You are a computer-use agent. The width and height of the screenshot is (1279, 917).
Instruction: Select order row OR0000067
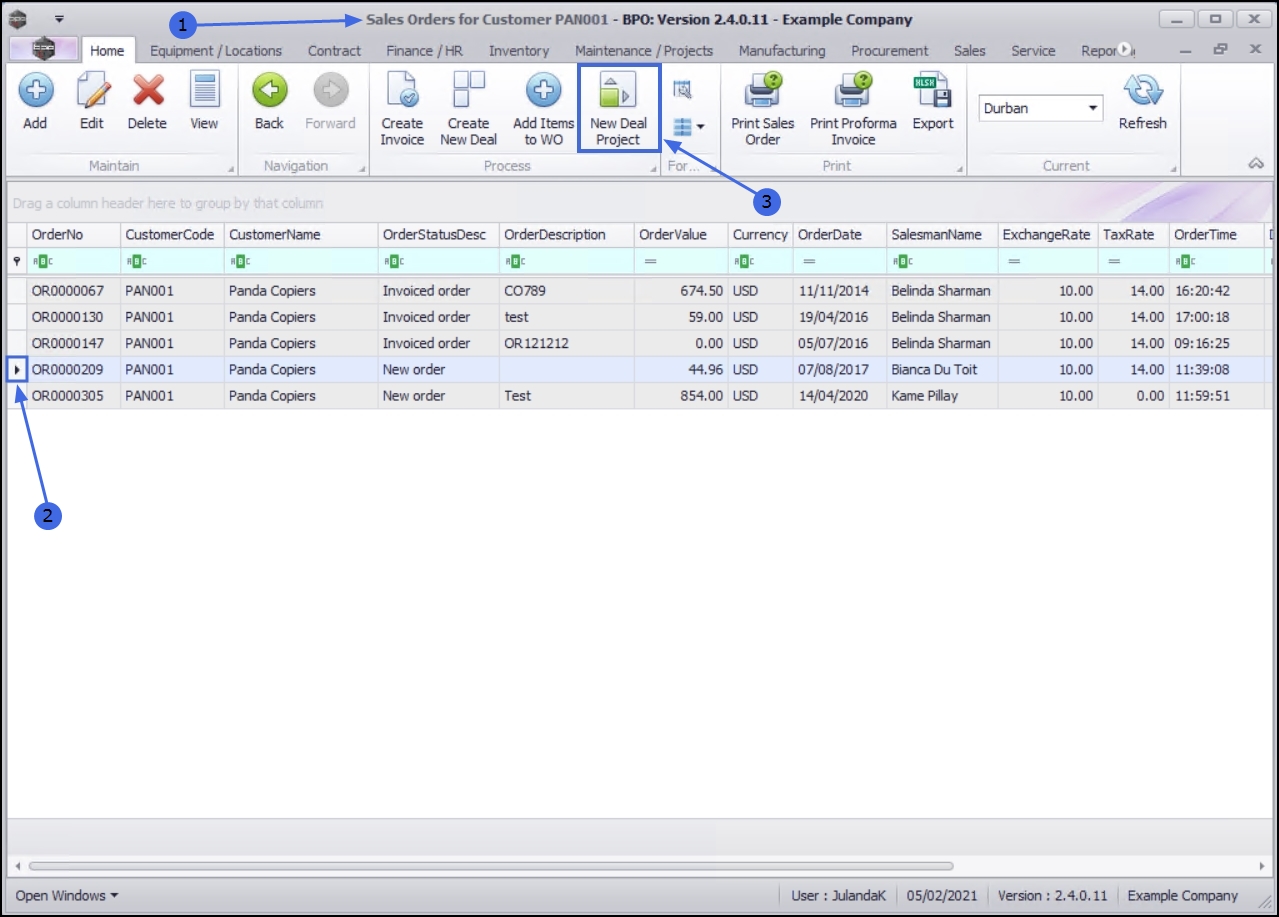tap(640, 291)
